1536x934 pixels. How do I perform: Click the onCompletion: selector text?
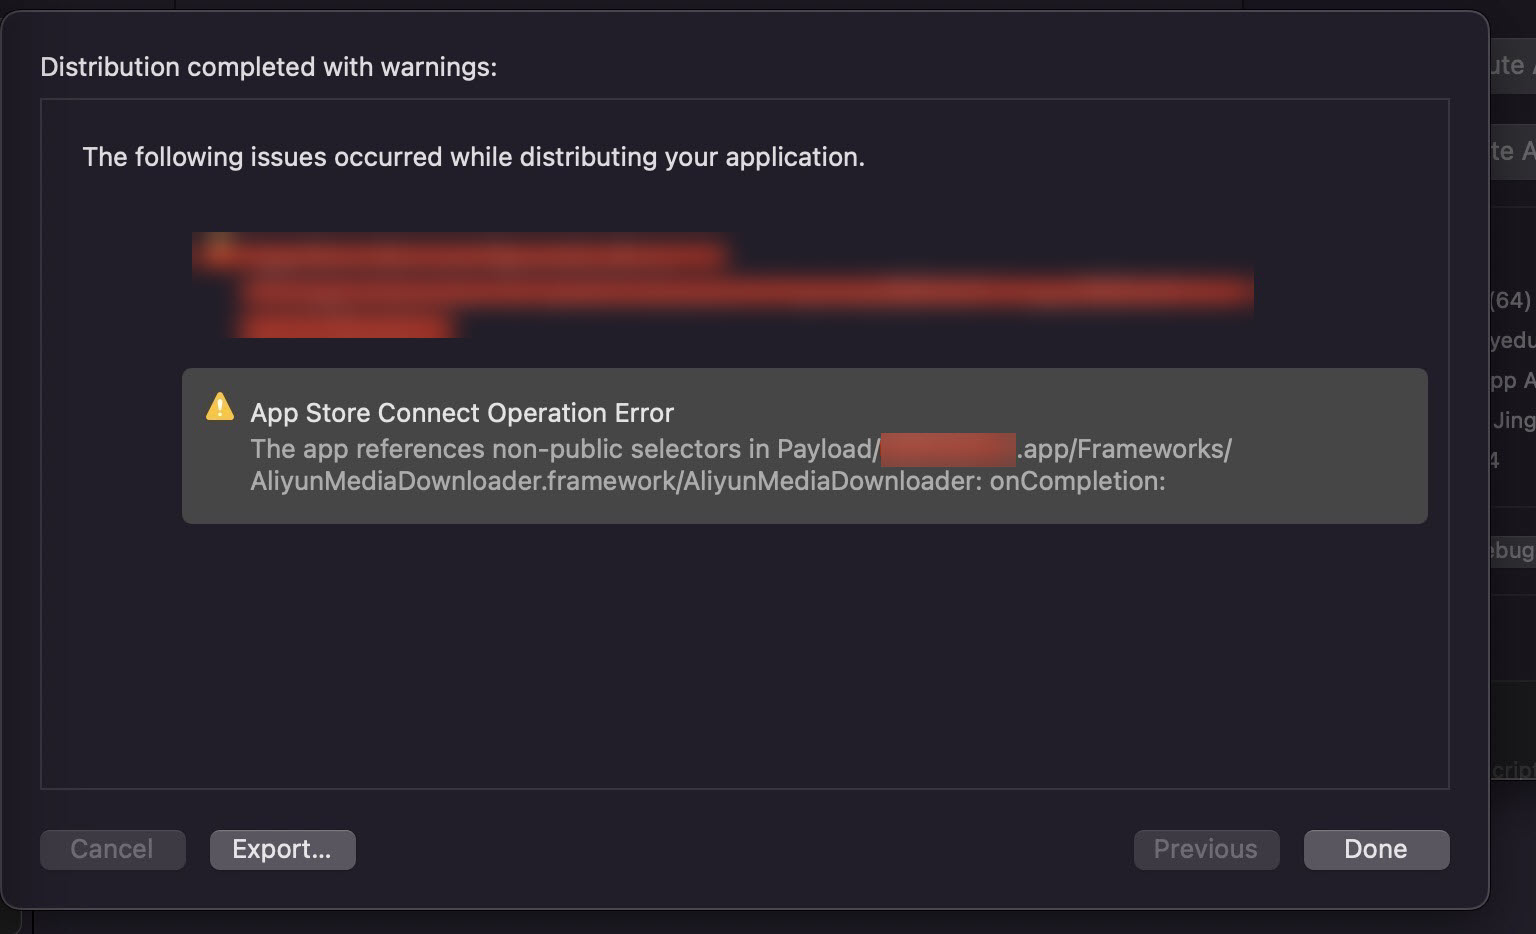point(1077,481)
